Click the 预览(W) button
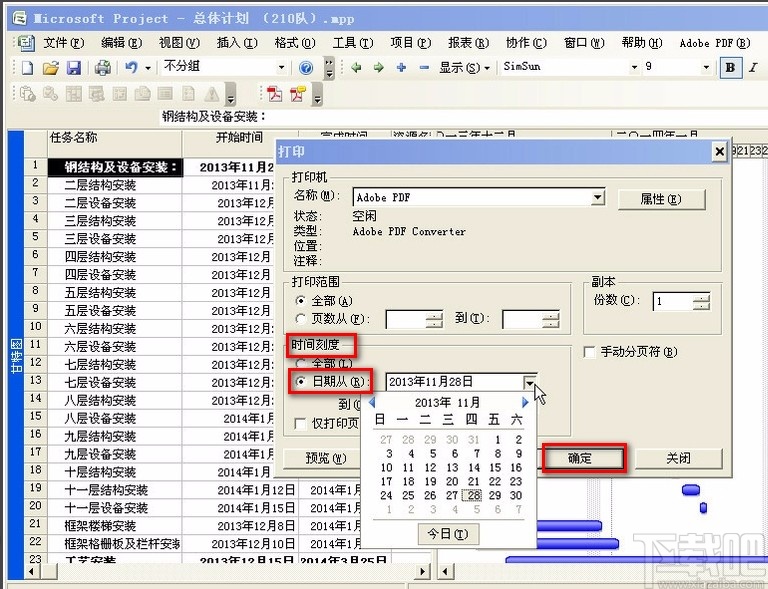The image size is (768, 589). pyautogui.click(x=322, y=458)
